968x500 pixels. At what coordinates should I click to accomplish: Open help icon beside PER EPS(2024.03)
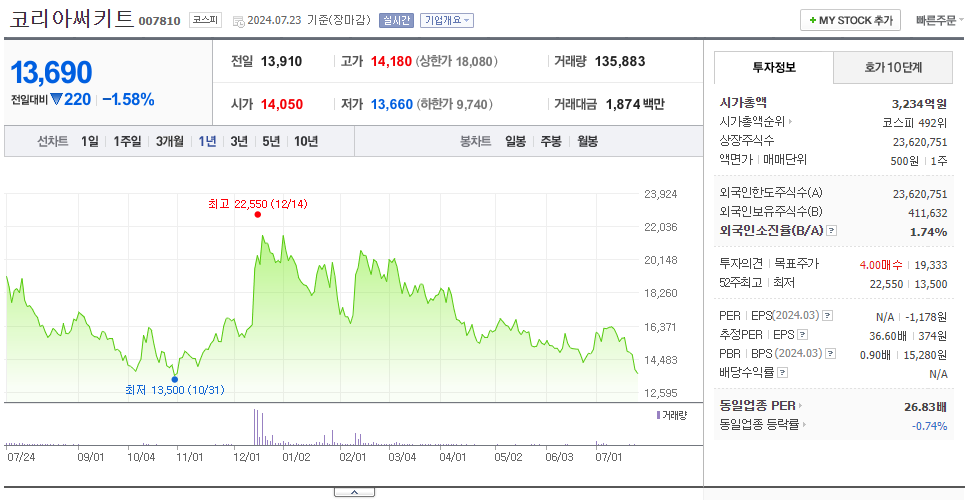(828, 316)
